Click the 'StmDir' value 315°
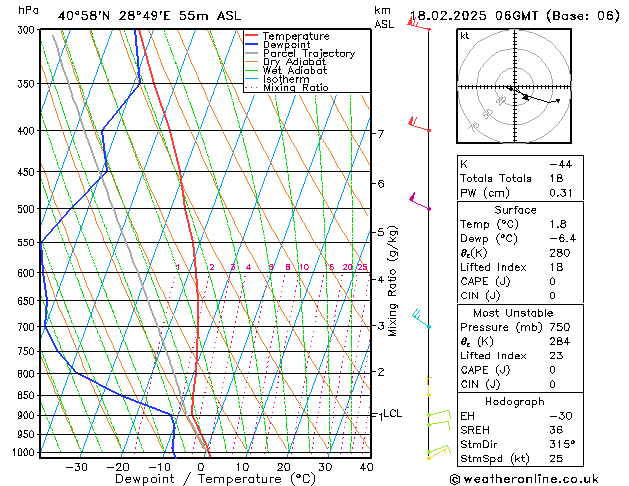The width and height of the screenshot is (629, 486). coord(562,444)
